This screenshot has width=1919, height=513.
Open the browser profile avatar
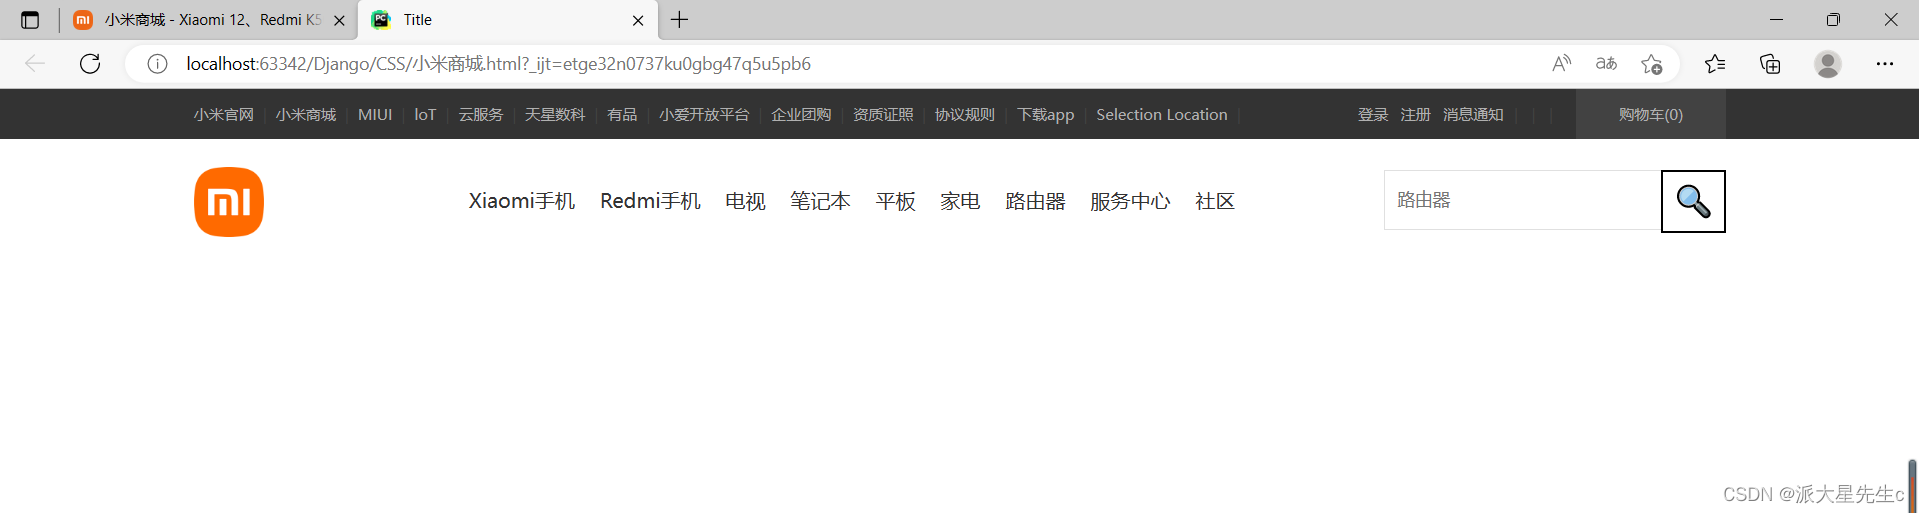click(x=1828, y=64)
